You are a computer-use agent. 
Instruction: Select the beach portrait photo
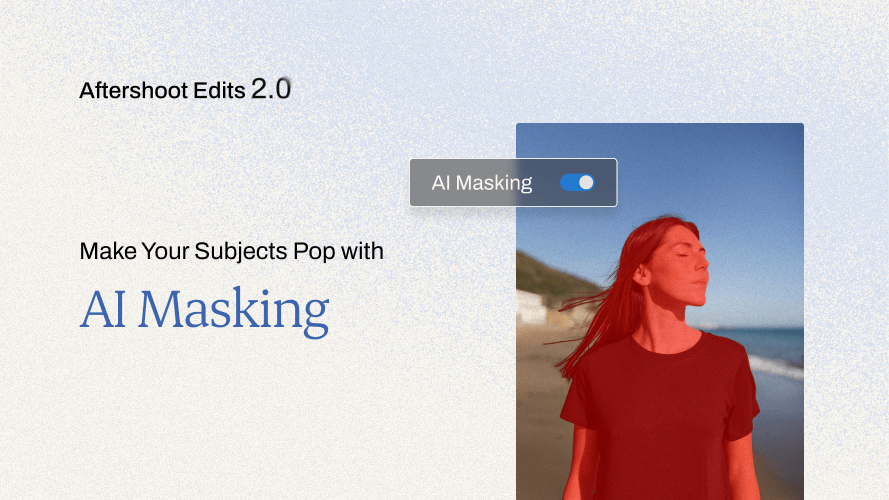(660, 311)
